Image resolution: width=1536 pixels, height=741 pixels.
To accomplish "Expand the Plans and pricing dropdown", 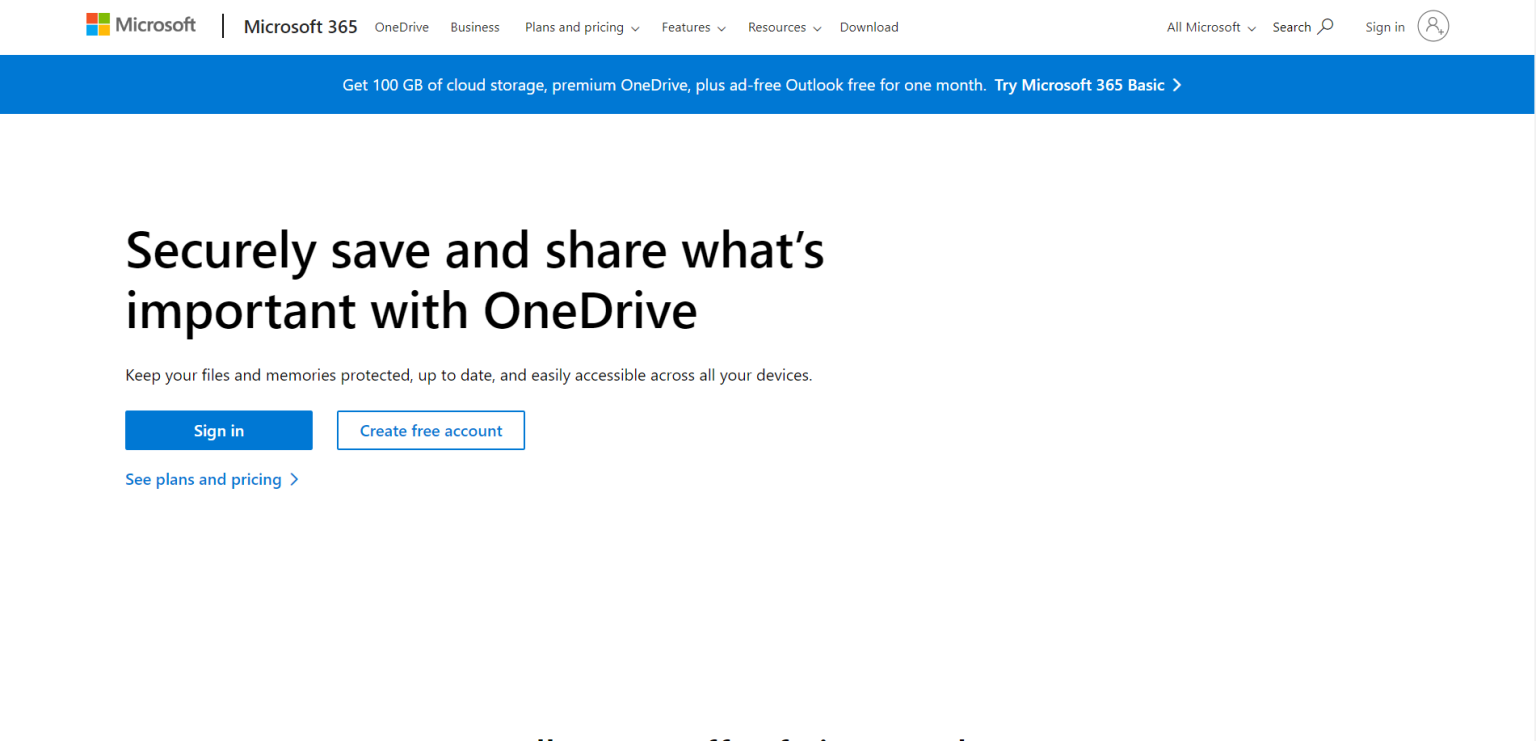I will pyautogui.click(x=574, y=27).
